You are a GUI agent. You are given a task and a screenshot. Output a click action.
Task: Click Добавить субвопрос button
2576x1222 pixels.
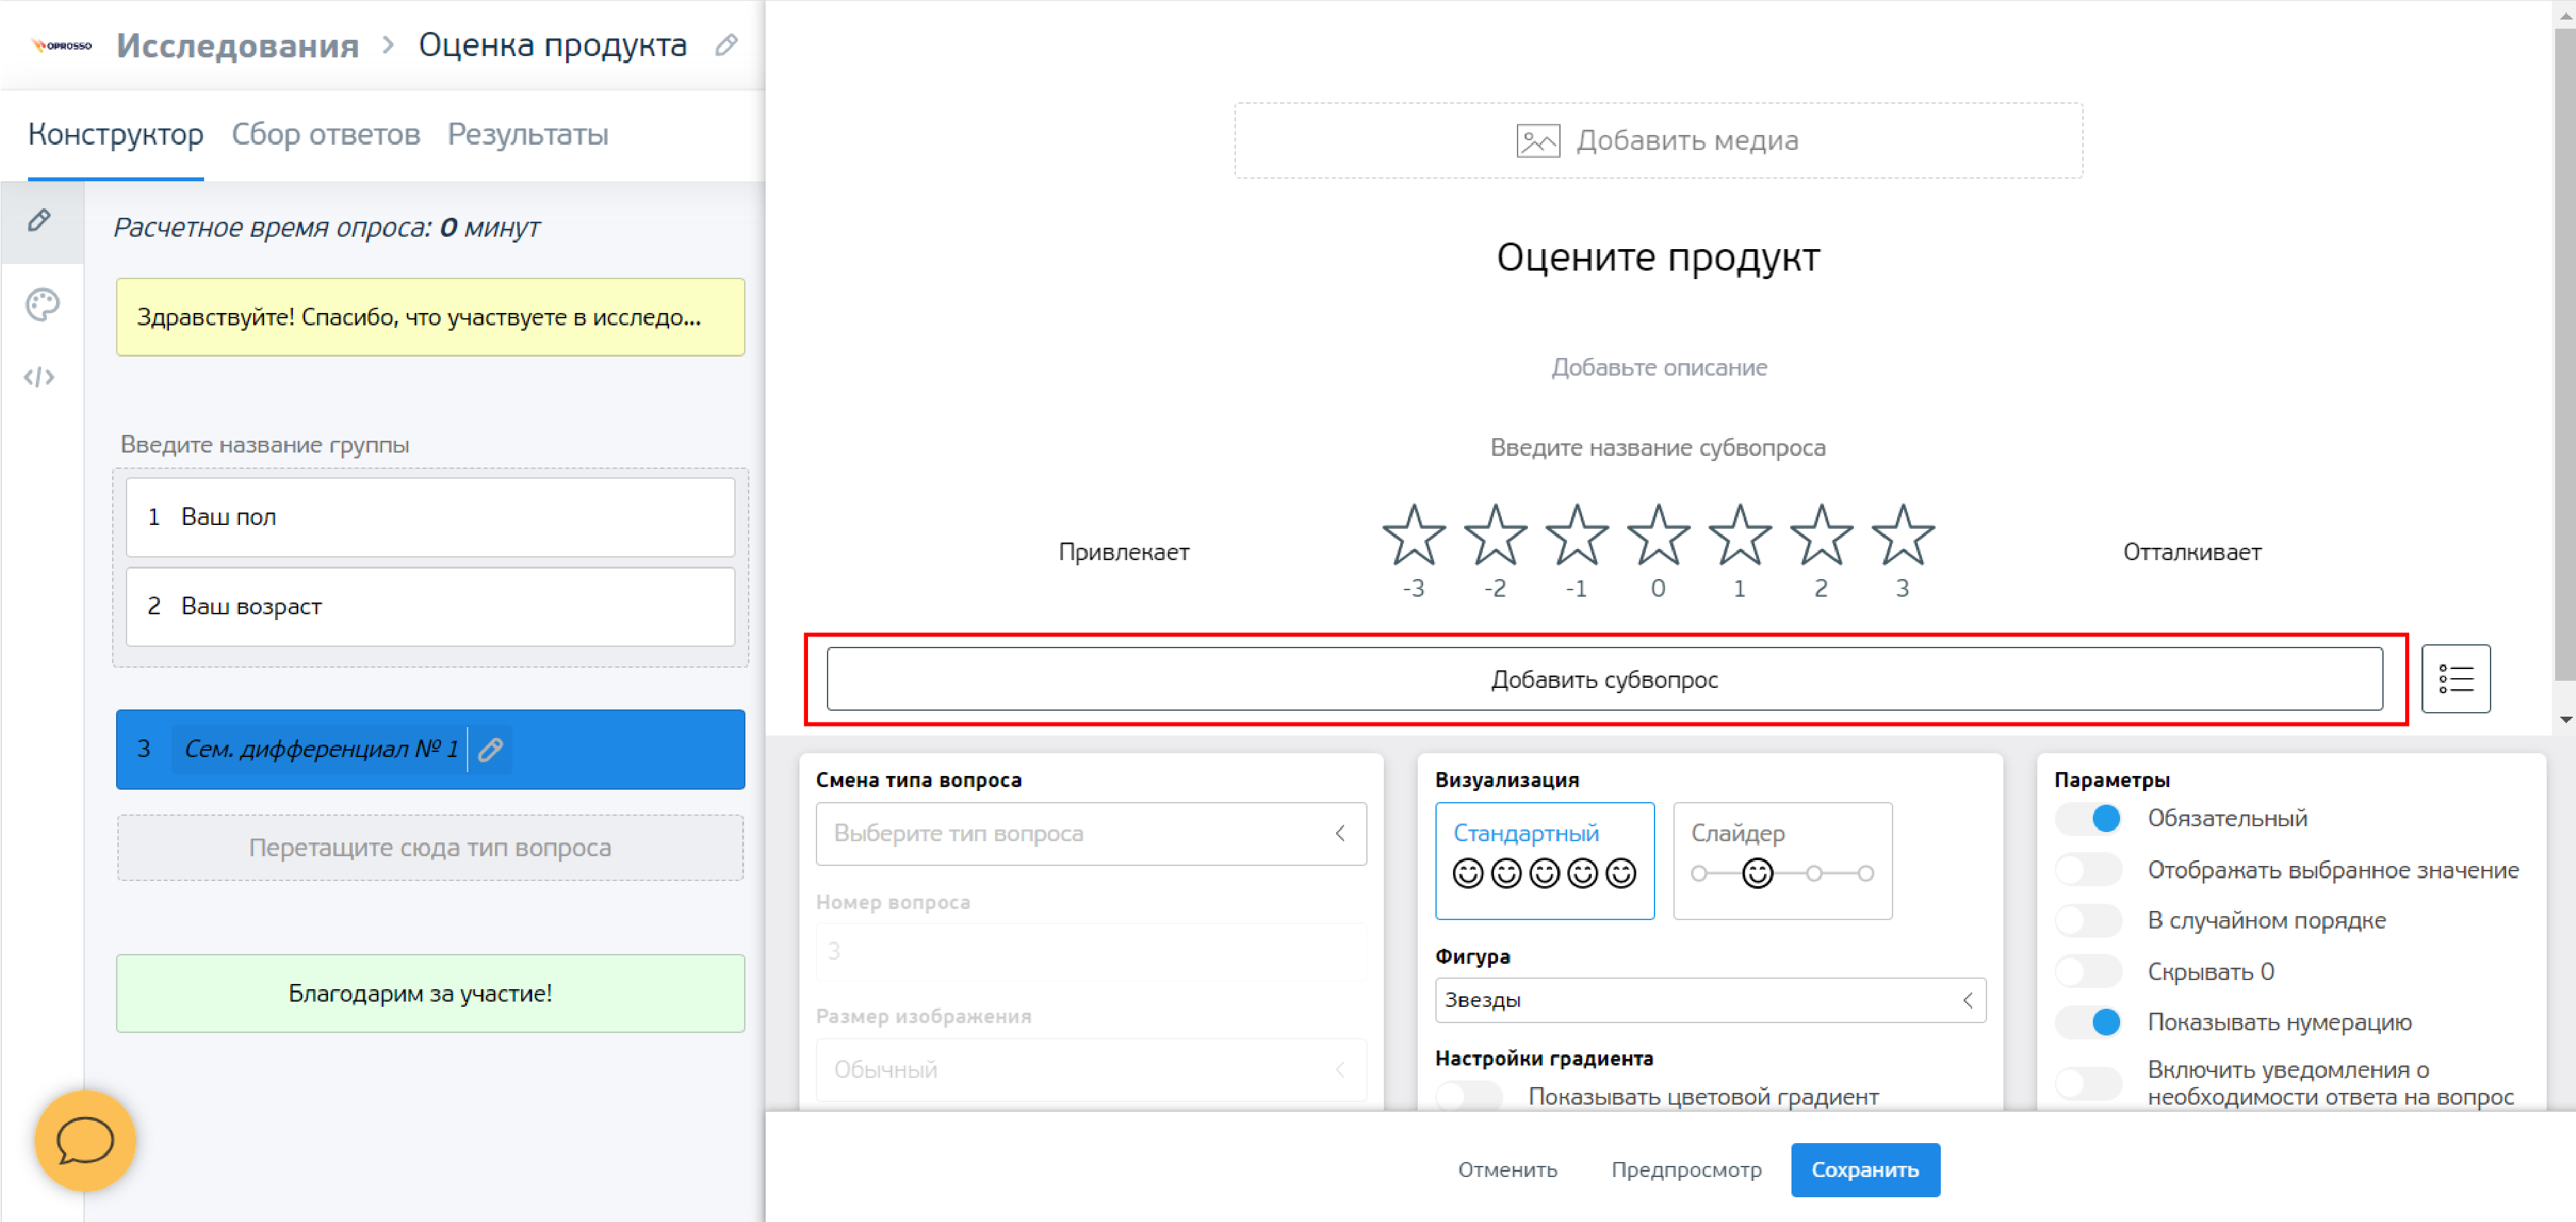click(x=1604, y=679)
